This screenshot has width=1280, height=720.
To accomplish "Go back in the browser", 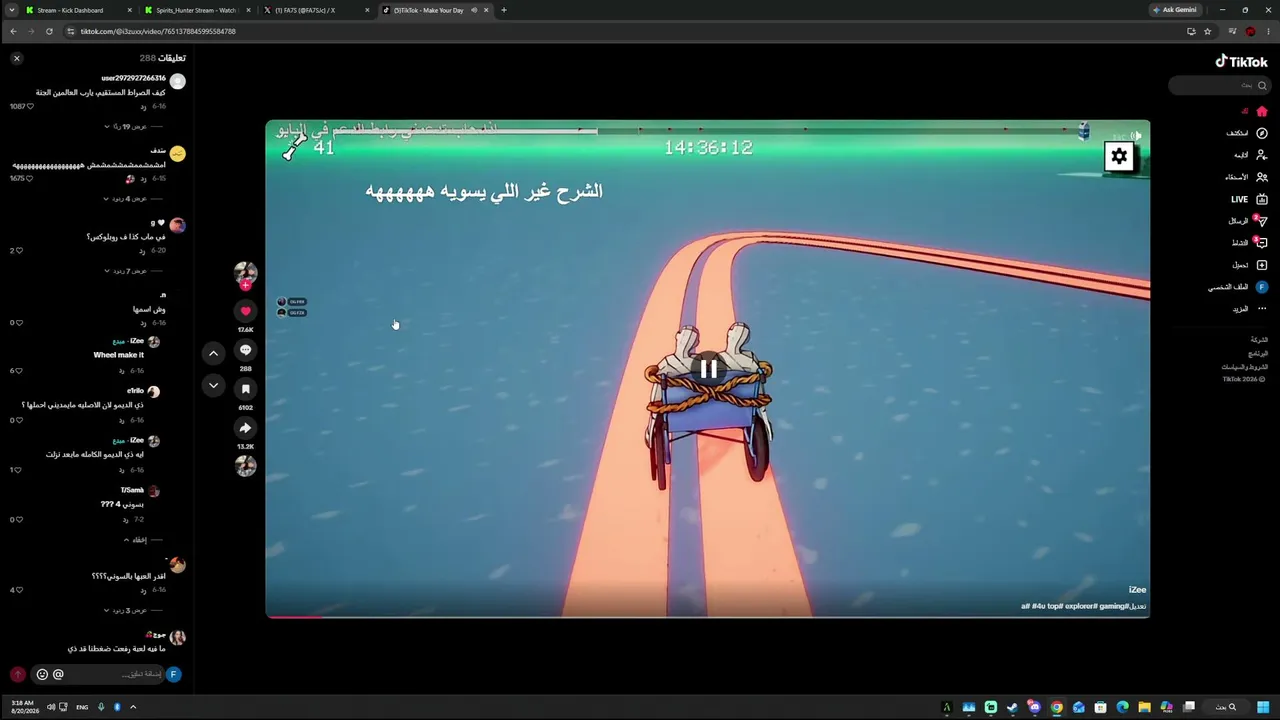I will (13, 31).
